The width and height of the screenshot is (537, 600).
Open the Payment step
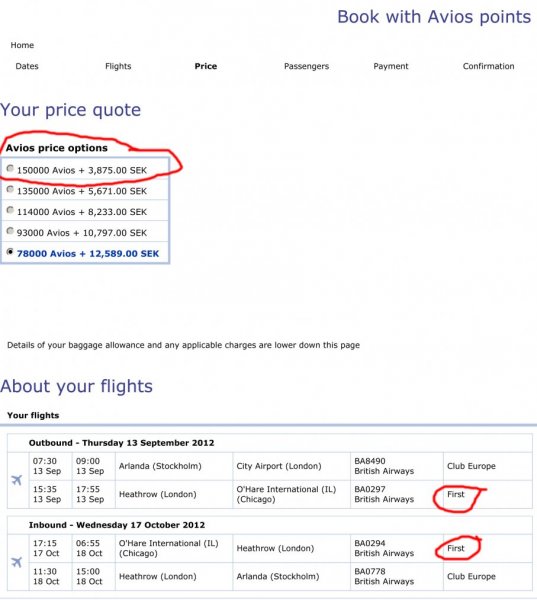pos(391,66)
